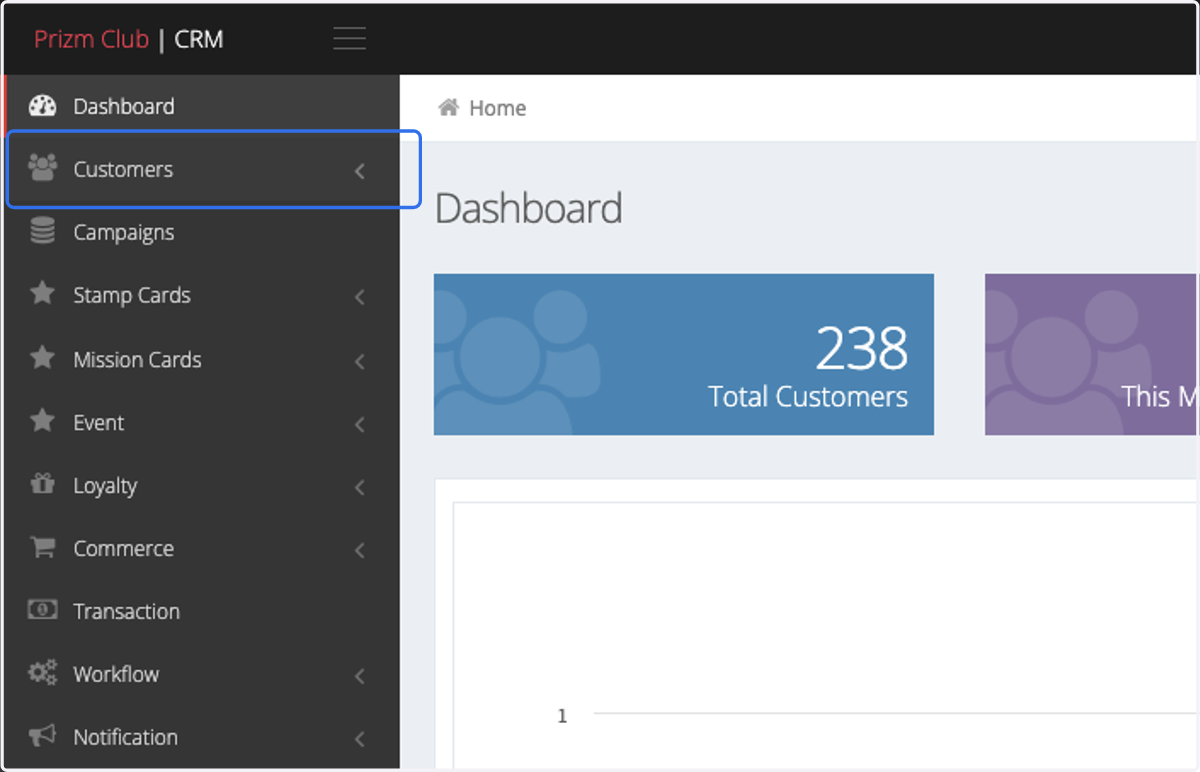Screen dimensions: 1200x772
Task: Click the Customers people icon
Action: click(42, 167)
